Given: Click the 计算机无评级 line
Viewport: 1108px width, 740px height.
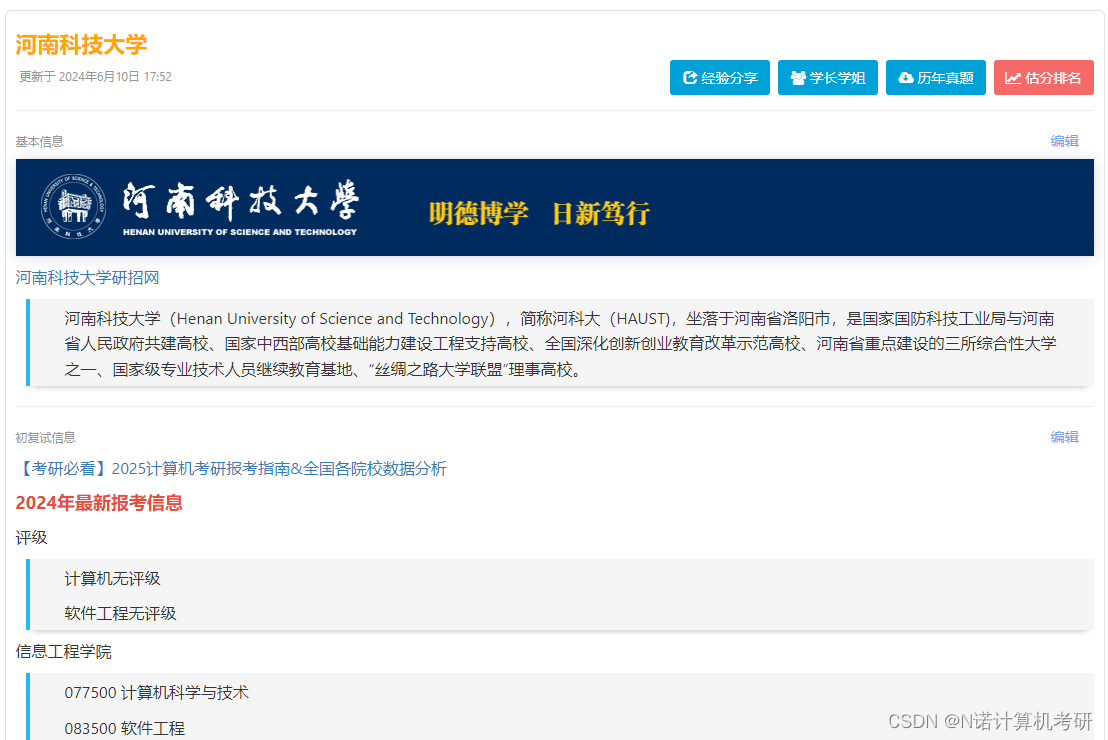Looking at the screenshot, I should pyautogui.click(x=112, y=579).
